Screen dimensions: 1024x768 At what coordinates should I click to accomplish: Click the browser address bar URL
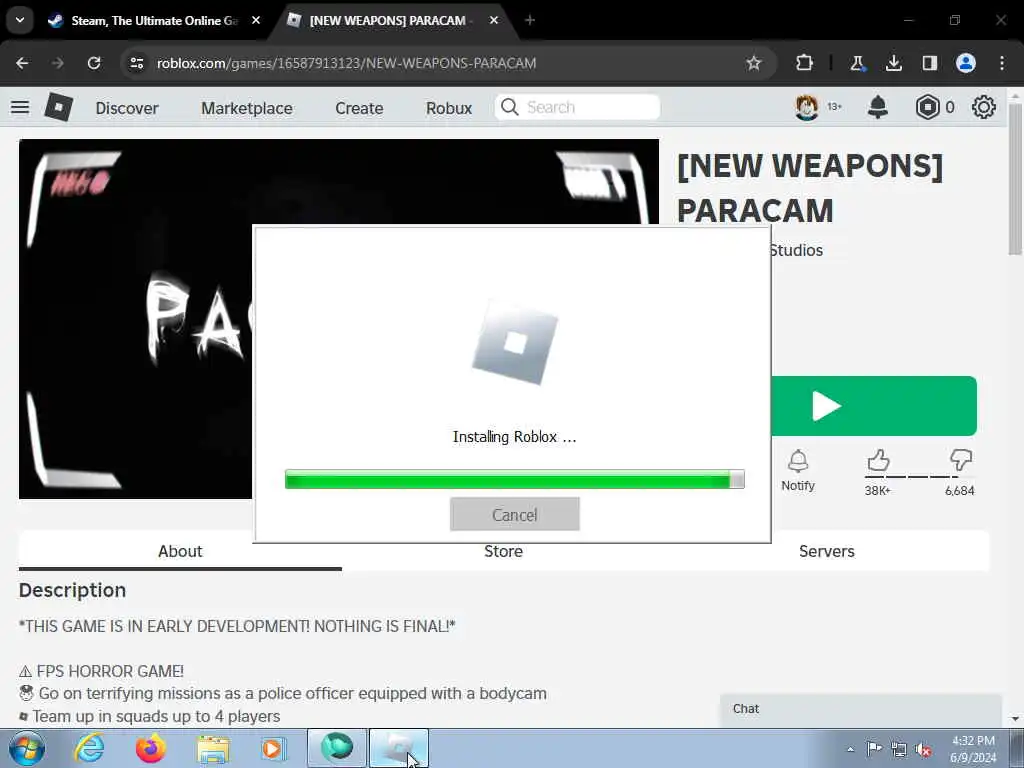[347, 63]
